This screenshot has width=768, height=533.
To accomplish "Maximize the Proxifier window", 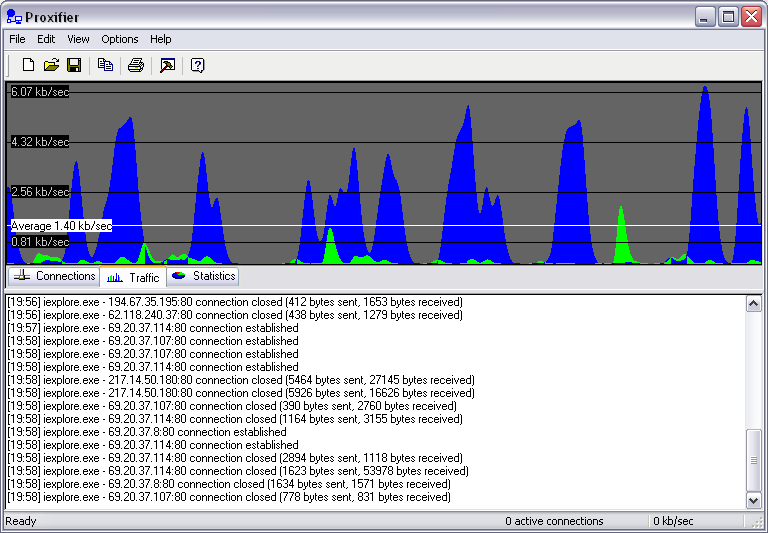I will [x=728, y=17].
